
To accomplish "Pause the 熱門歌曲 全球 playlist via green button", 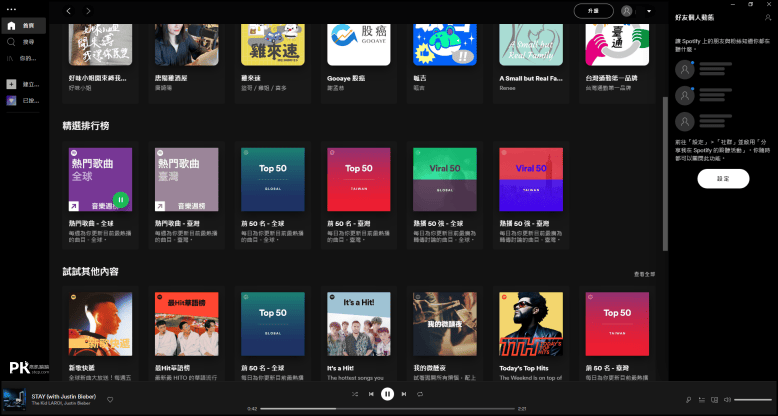I will click(x=121, y=200).
